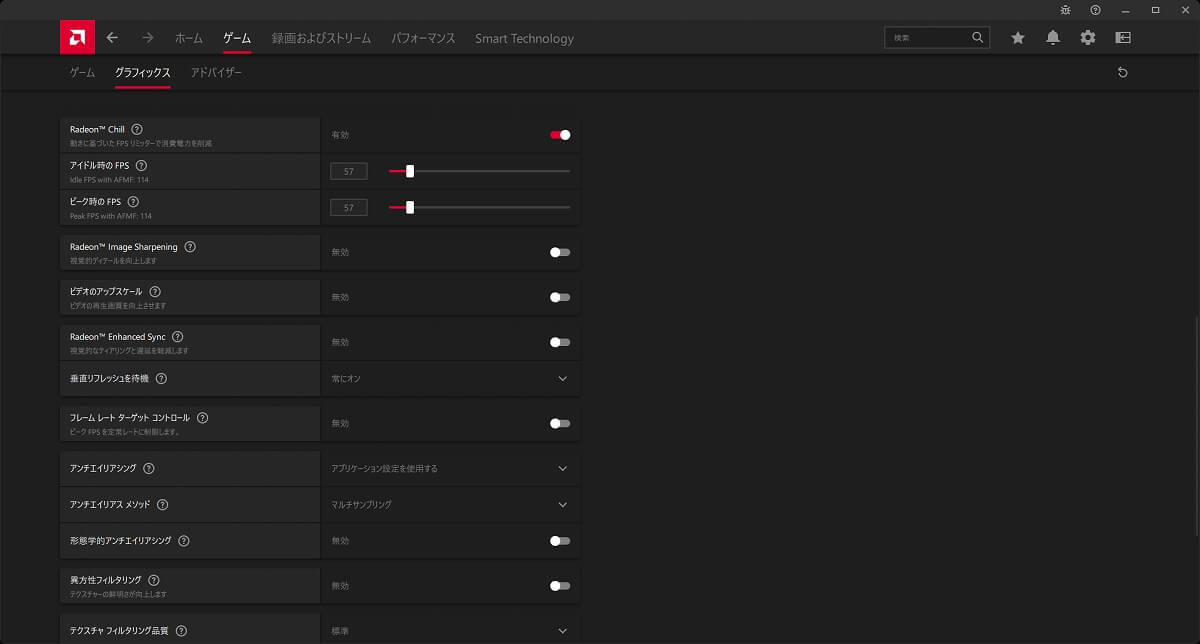Turn on Radeon Enhanced Sync
1200x644 pixels.
pos(559,342)
